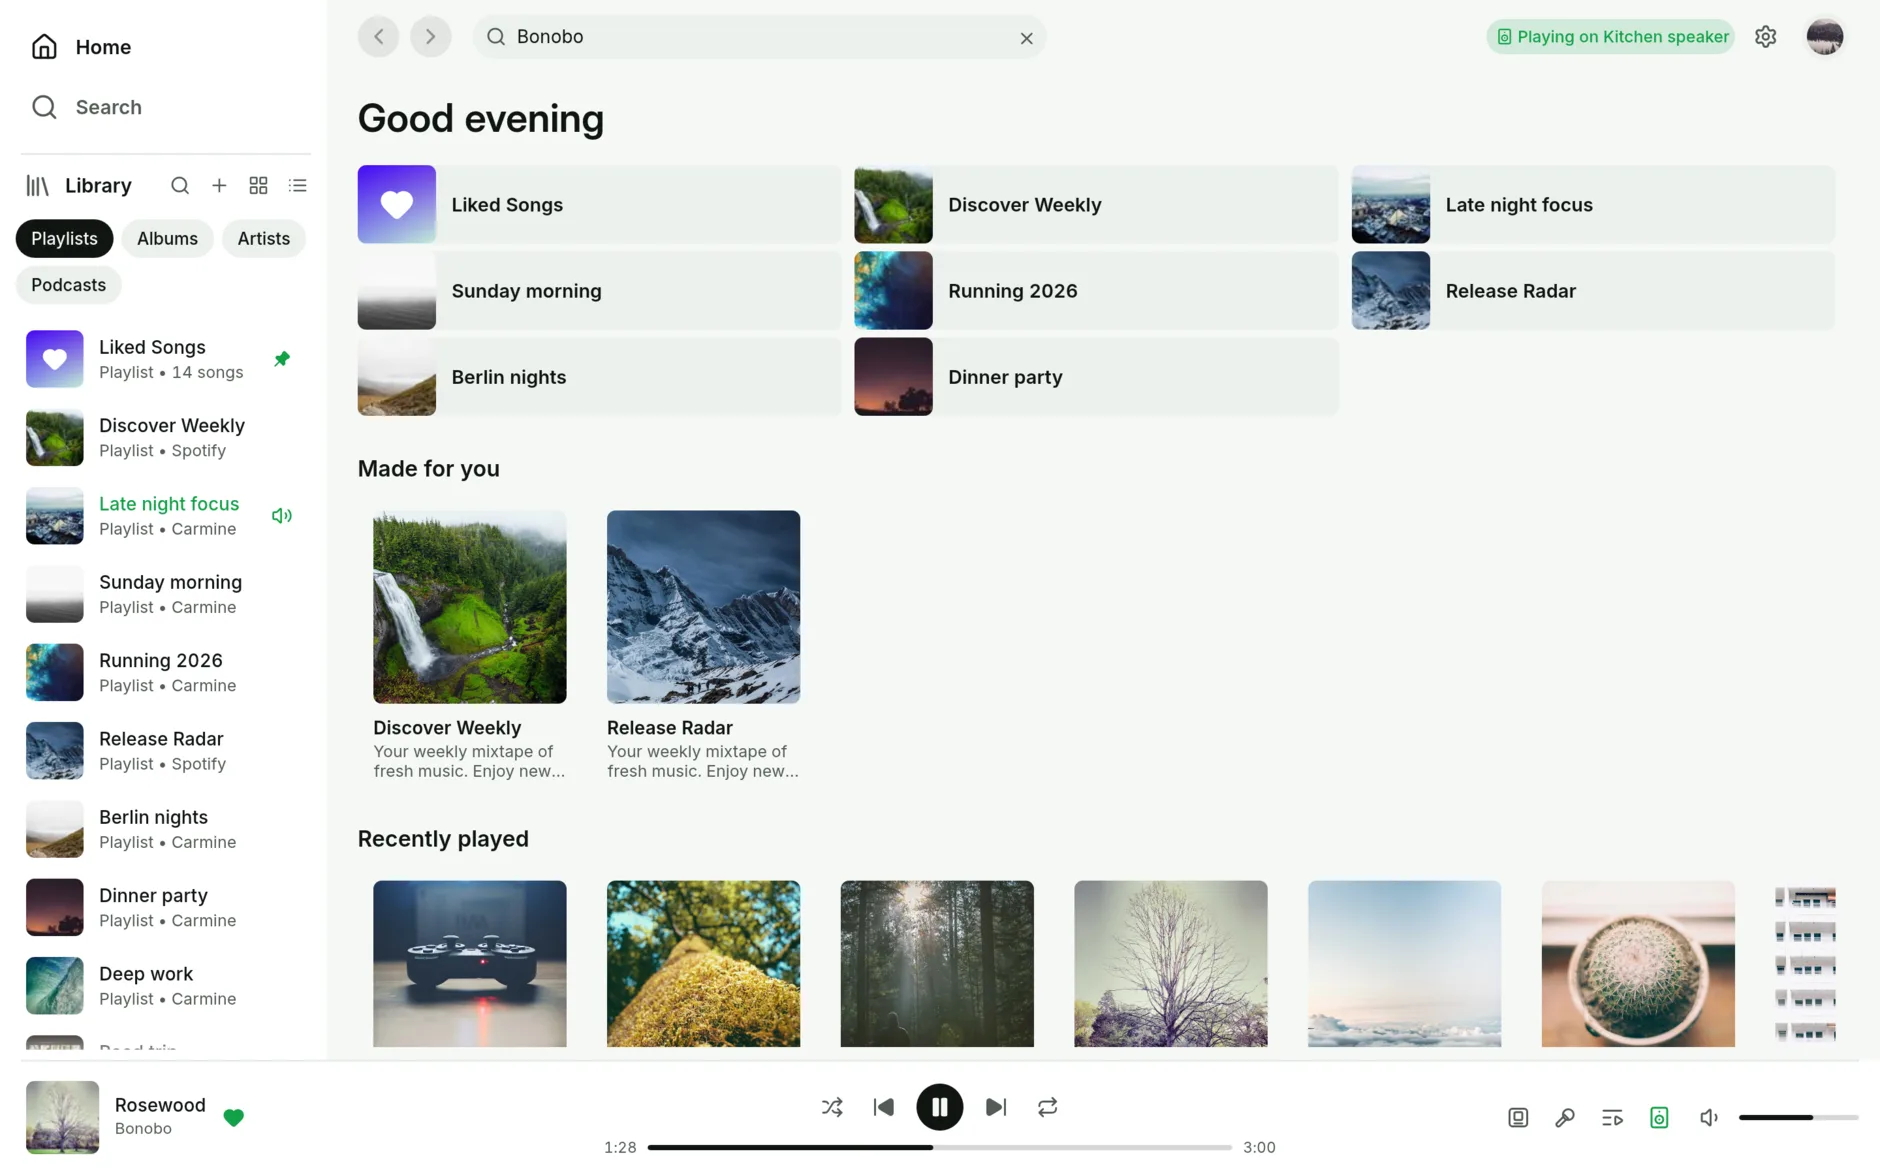Skip to the previous track
Image resolution: width=1880 pixels, height=1175 pixels.
(x=884, y=1107)
